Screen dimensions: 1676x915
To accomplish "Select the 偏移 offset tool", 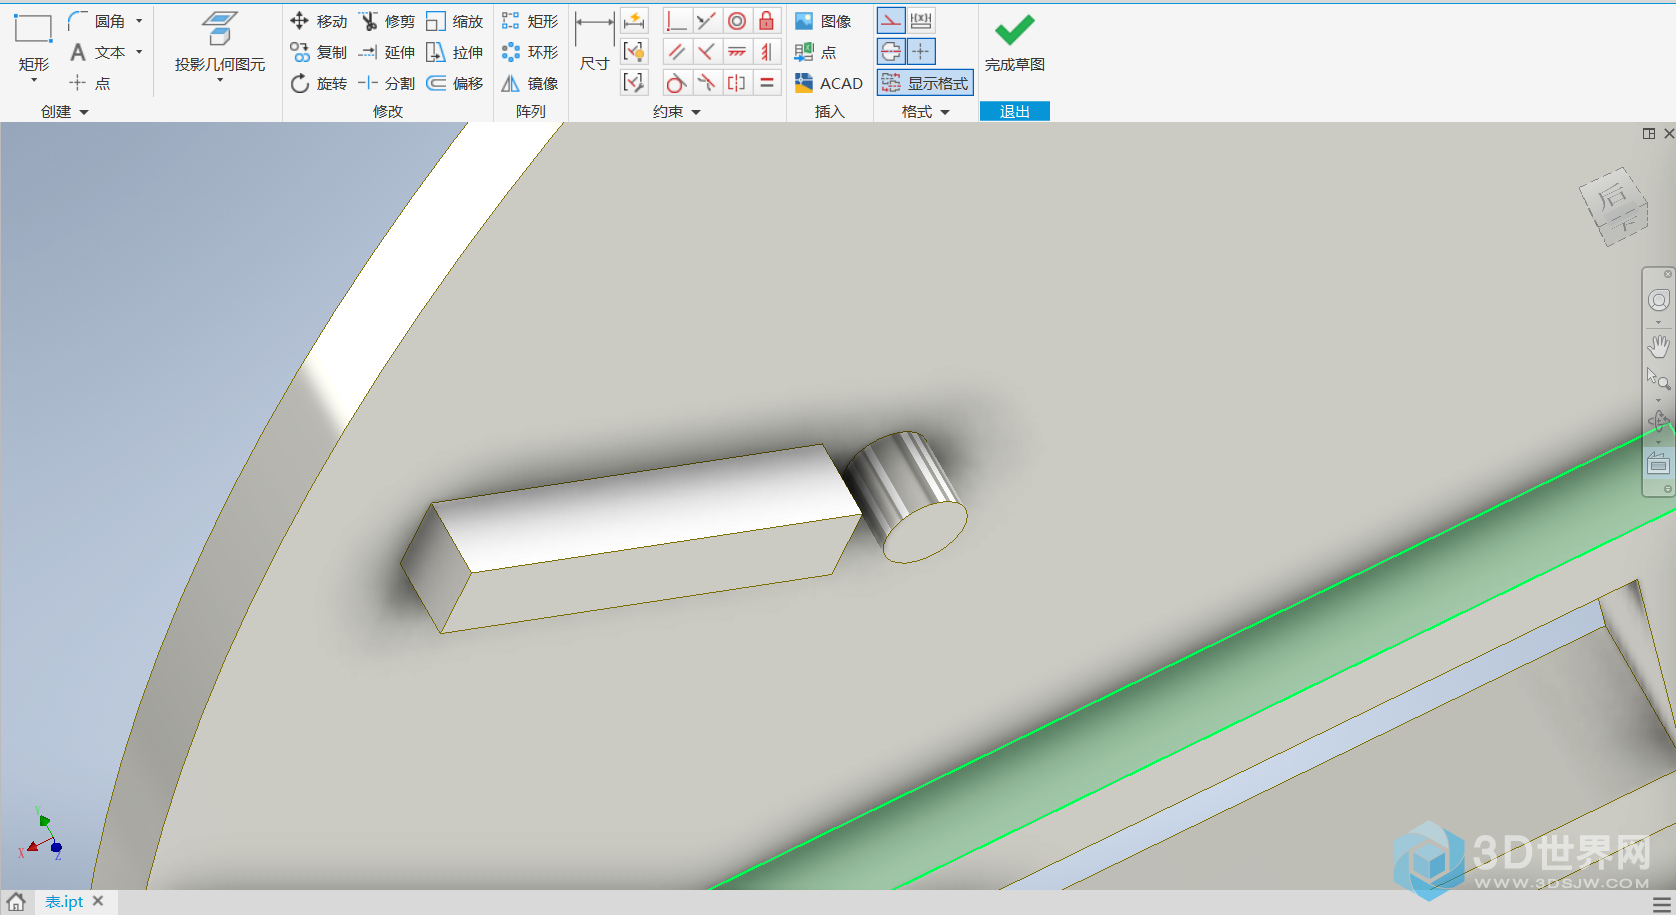I will point(454,83).
